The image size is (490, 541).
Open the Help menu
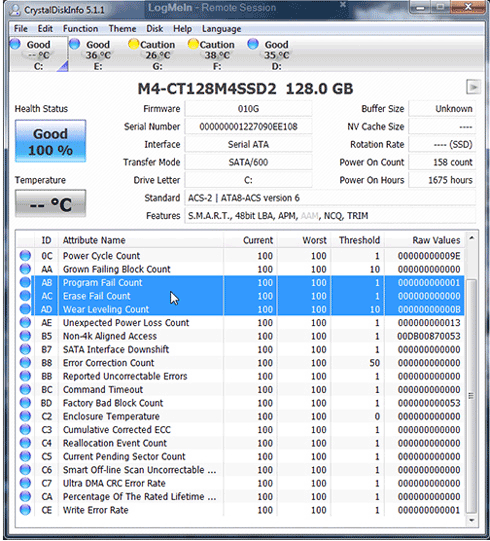click(x=182, y=29)
